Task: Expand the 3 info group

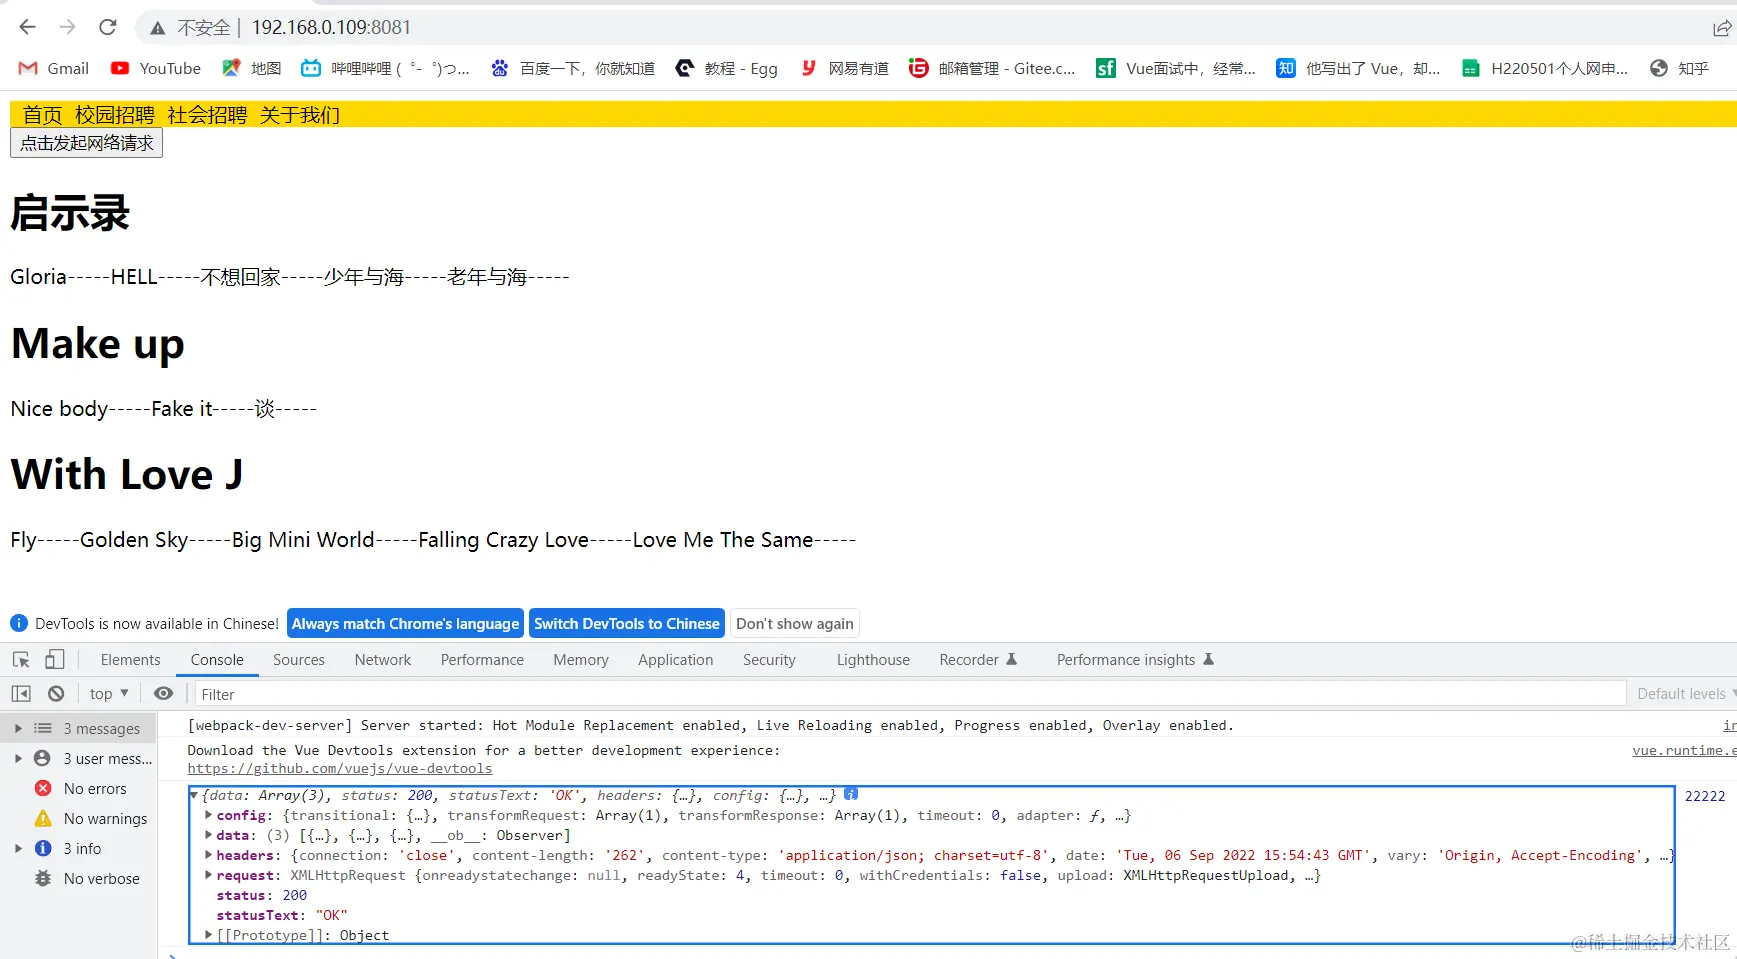Action: (x=18, y=849)
